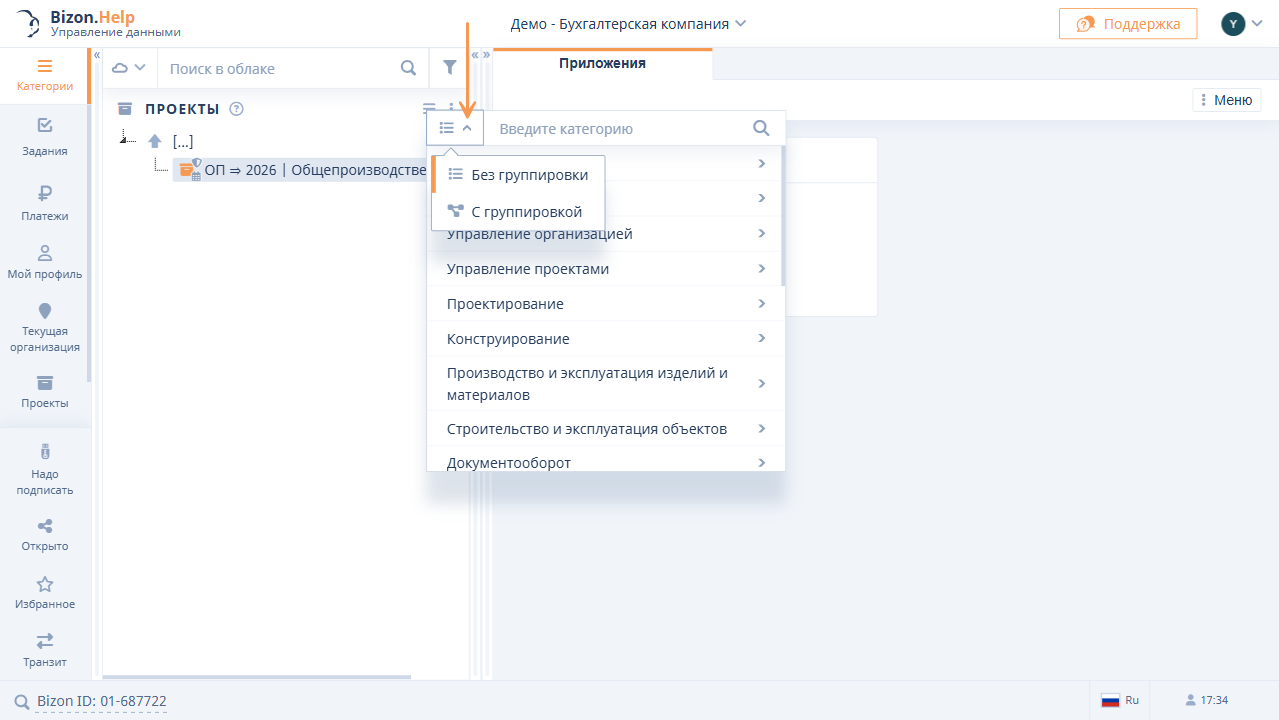This screenshot has height=720, width=1279.
Task: Expand the Проектирование category
Action: 605,304
